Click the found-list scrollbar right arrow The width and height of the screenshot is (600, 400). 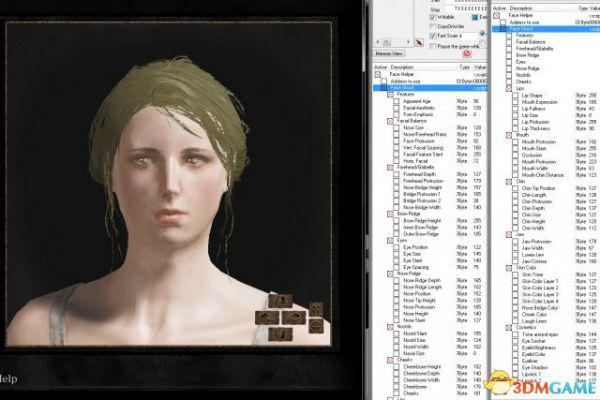pos(408,42)
